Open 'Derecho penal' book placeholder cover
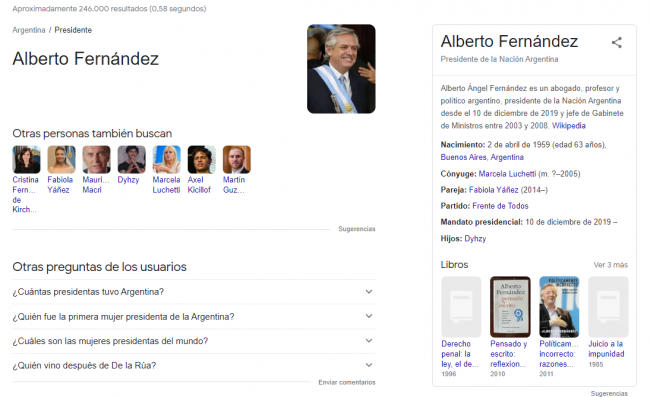This screenshot has height=397, width=650. [x=461, y=307]
